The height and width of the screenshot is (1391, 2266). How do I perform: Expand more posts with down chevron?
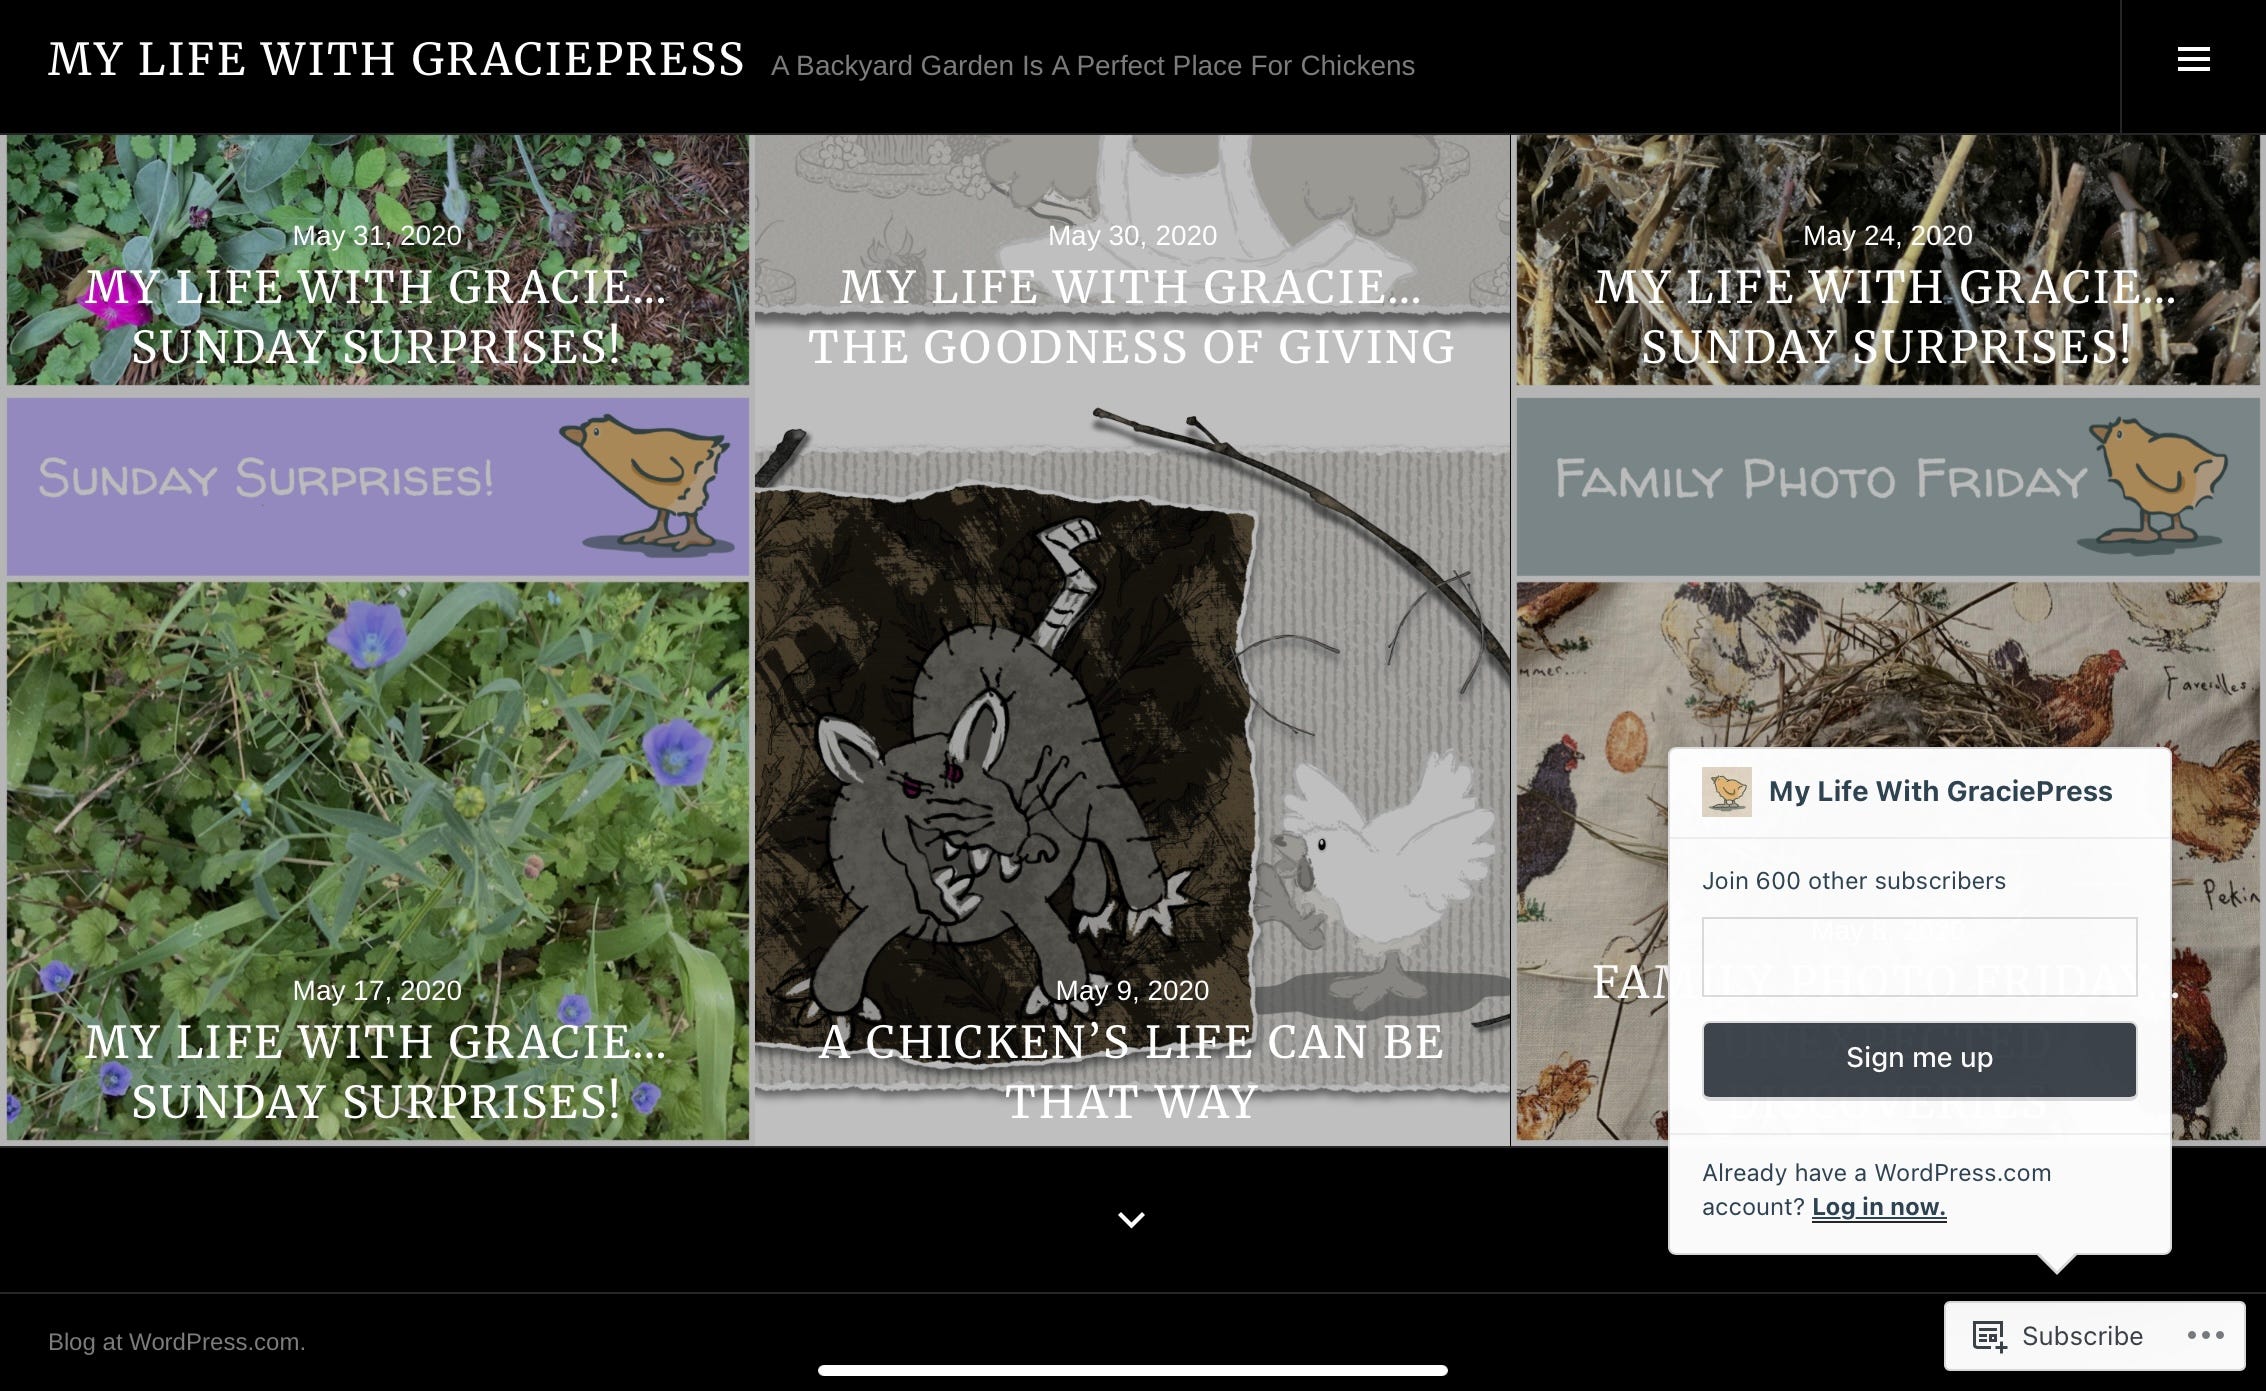(x=1131, y=1219)
